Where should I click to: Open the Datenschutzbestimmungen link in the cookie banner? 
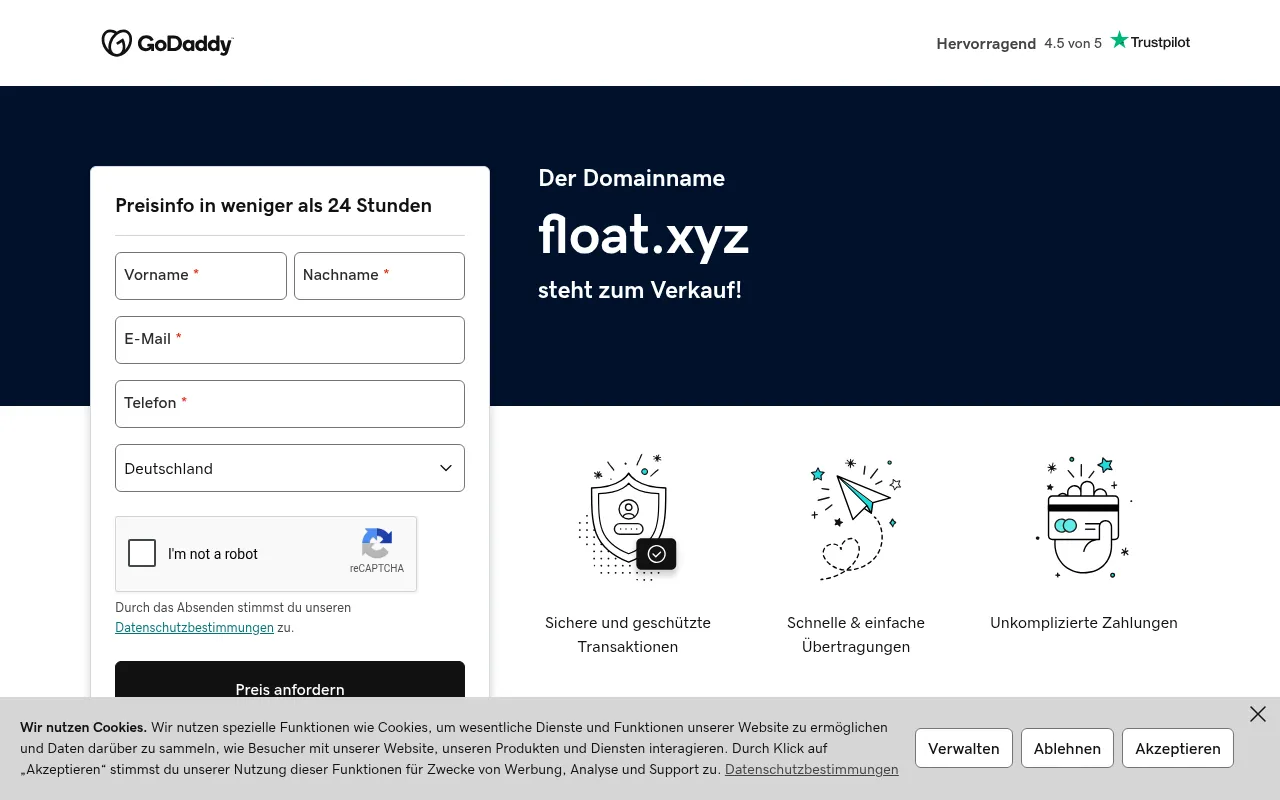[811, 770]
